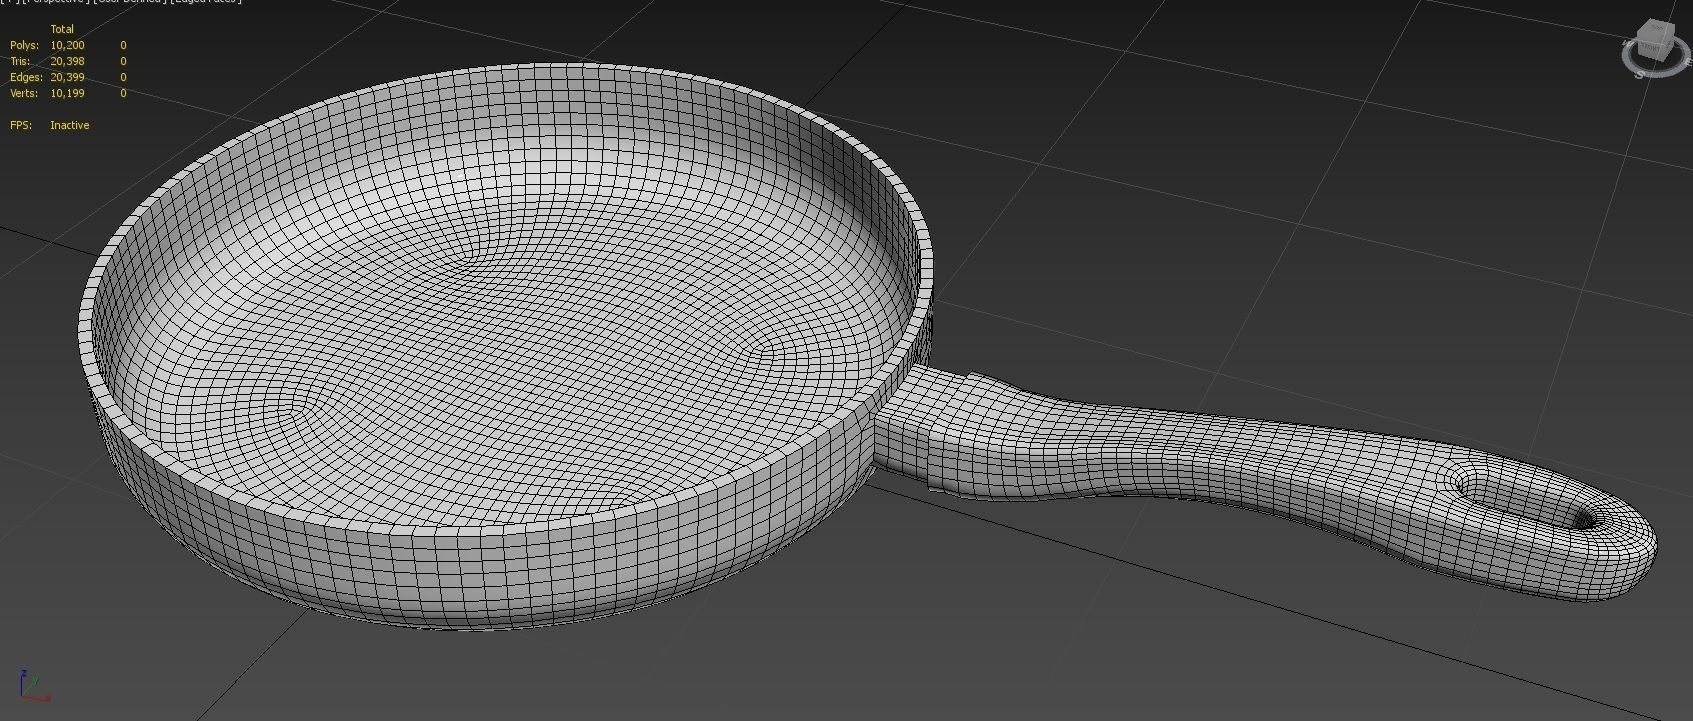Image resolution: width=1693 pixels, height=721 pixels.
Task: Click the S marker on ViewCube compass
Action: click(x=1640, y=74)
